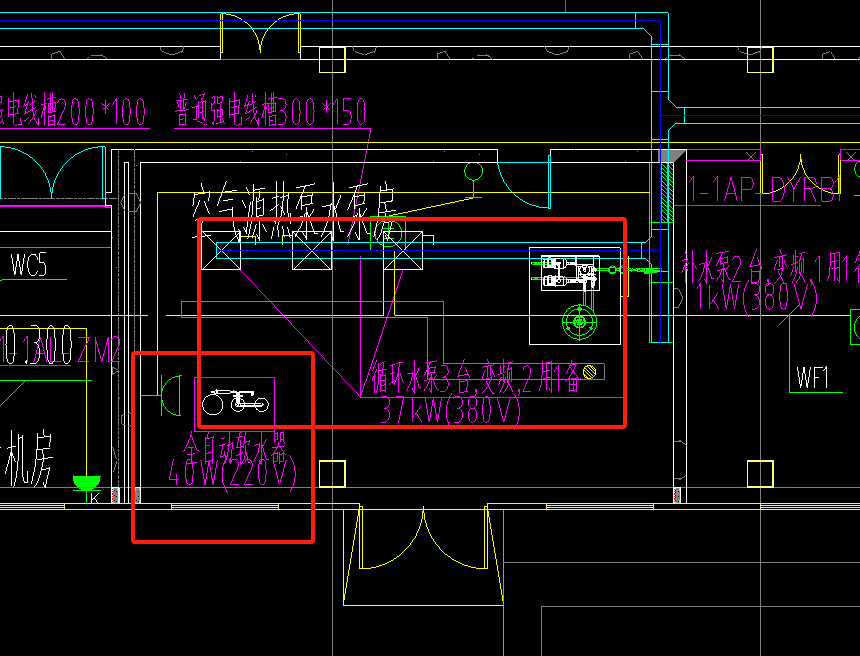860x656 pixels.
Task: Select the 37kW(380V) power label
Action: point(450,410)
